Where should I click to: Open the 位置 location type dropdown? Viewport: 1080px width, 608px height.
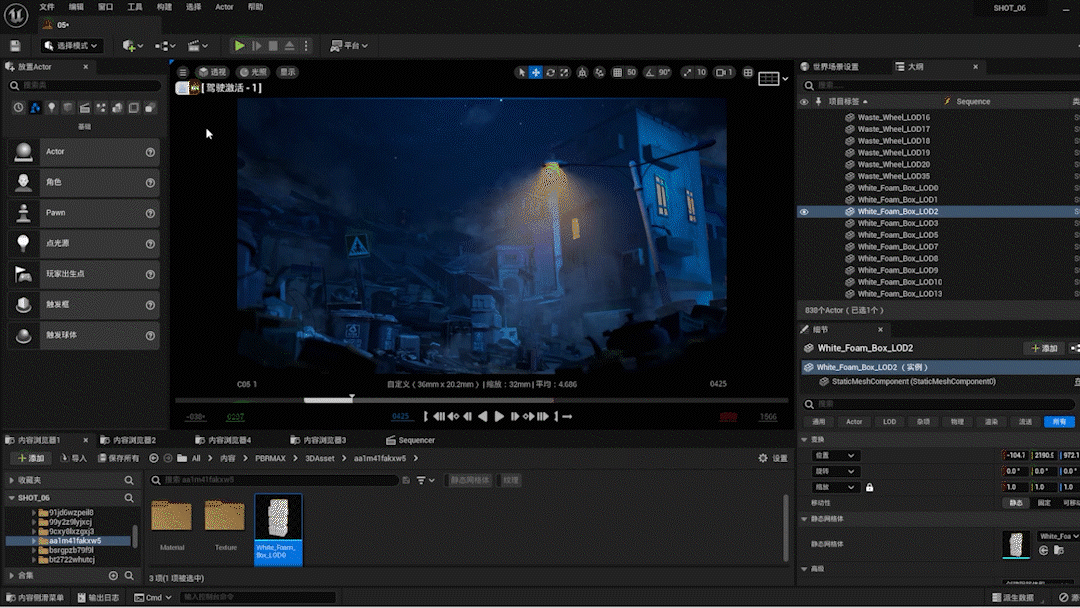pyautogui.click(x=834, y=456)
